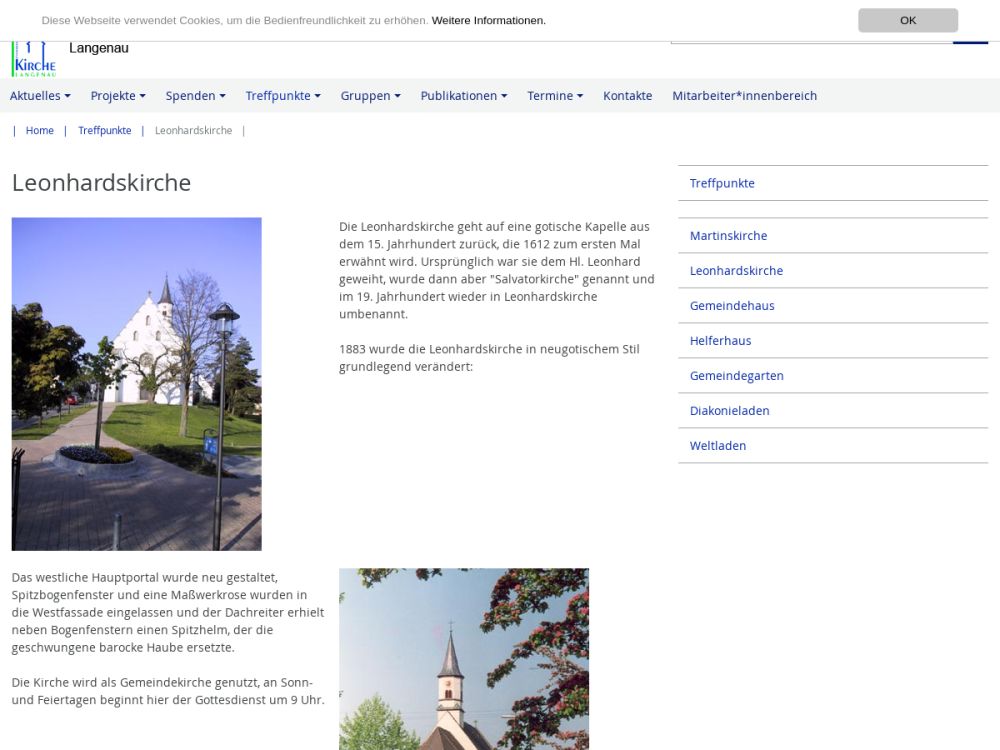Open the Spenden dropdown
1000x750 pixels.
click(195, 96)
